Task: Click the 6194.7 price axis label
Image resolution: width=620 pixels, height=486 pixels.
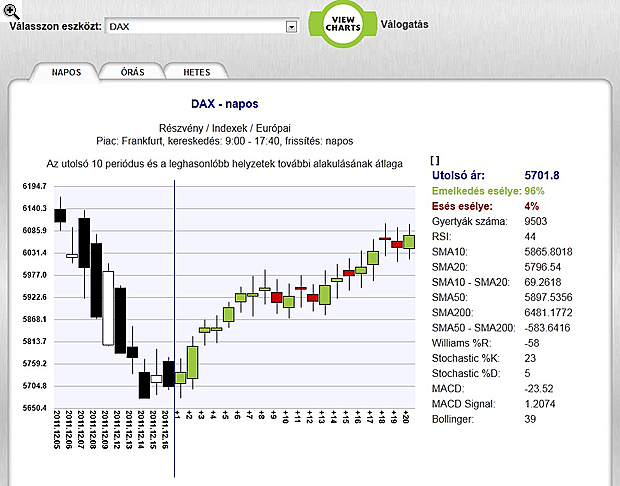Action: (x=34, y=186)
